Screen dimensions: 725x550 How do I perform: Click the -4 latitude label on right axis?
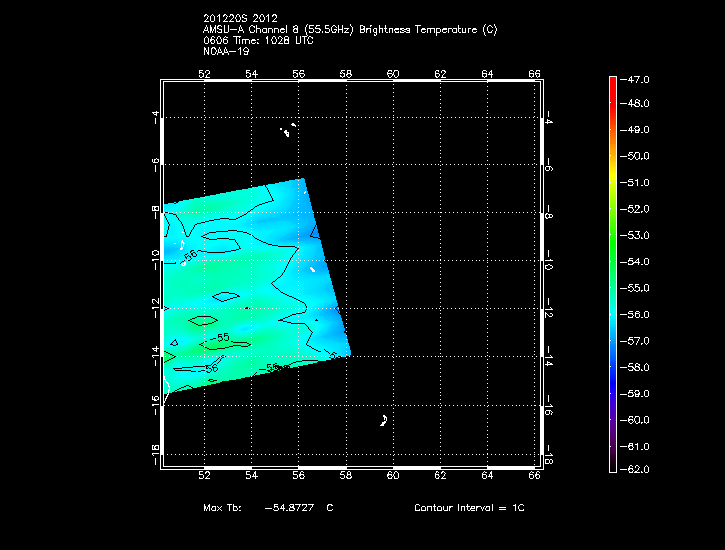[550, 118]
